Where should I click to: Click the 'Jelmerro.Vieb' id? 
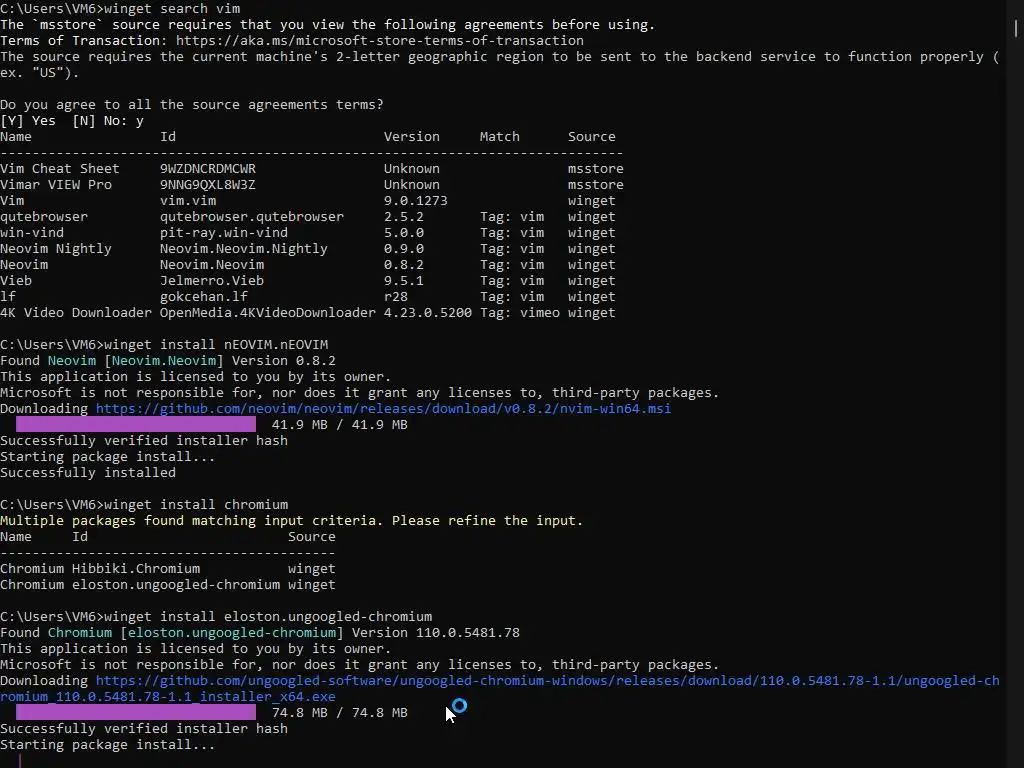click(x=212, y=281)
